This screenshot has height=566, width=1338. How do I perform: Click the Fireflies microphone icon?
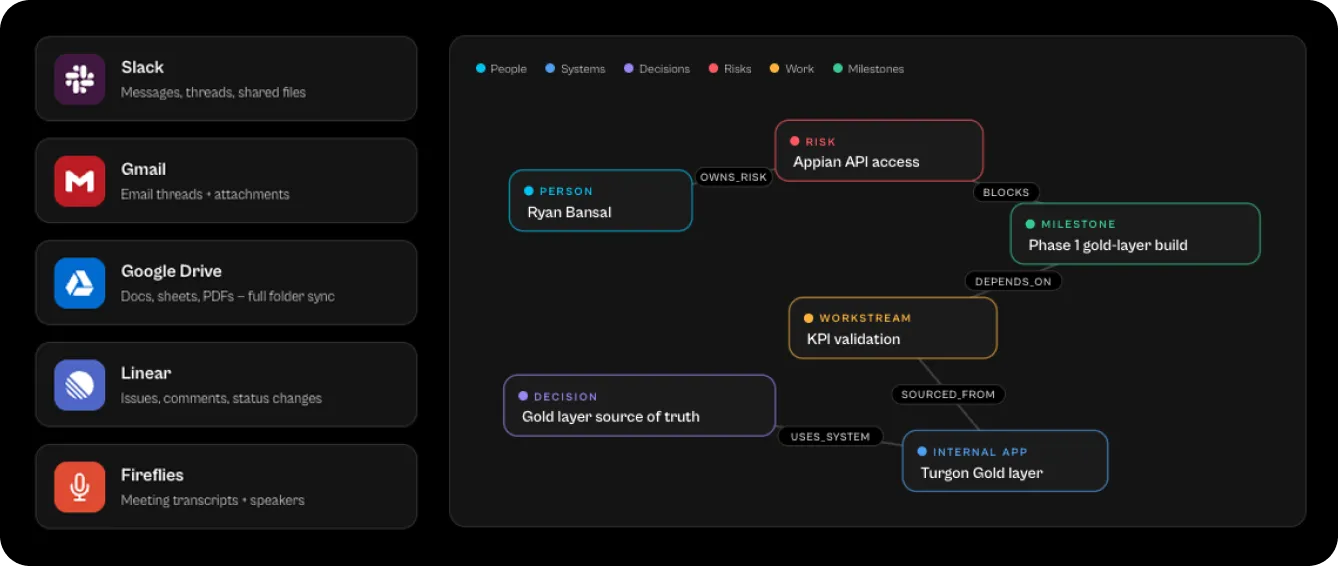80,487
